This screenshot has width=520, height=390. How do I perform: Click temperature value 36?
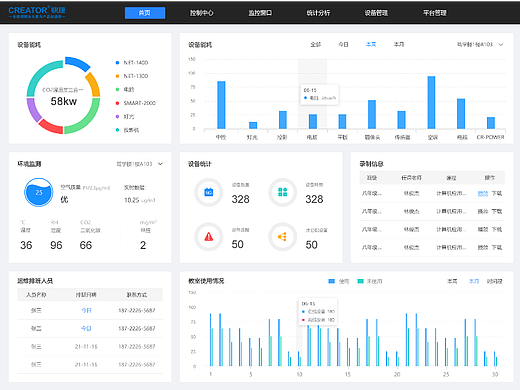click(26, 245)
